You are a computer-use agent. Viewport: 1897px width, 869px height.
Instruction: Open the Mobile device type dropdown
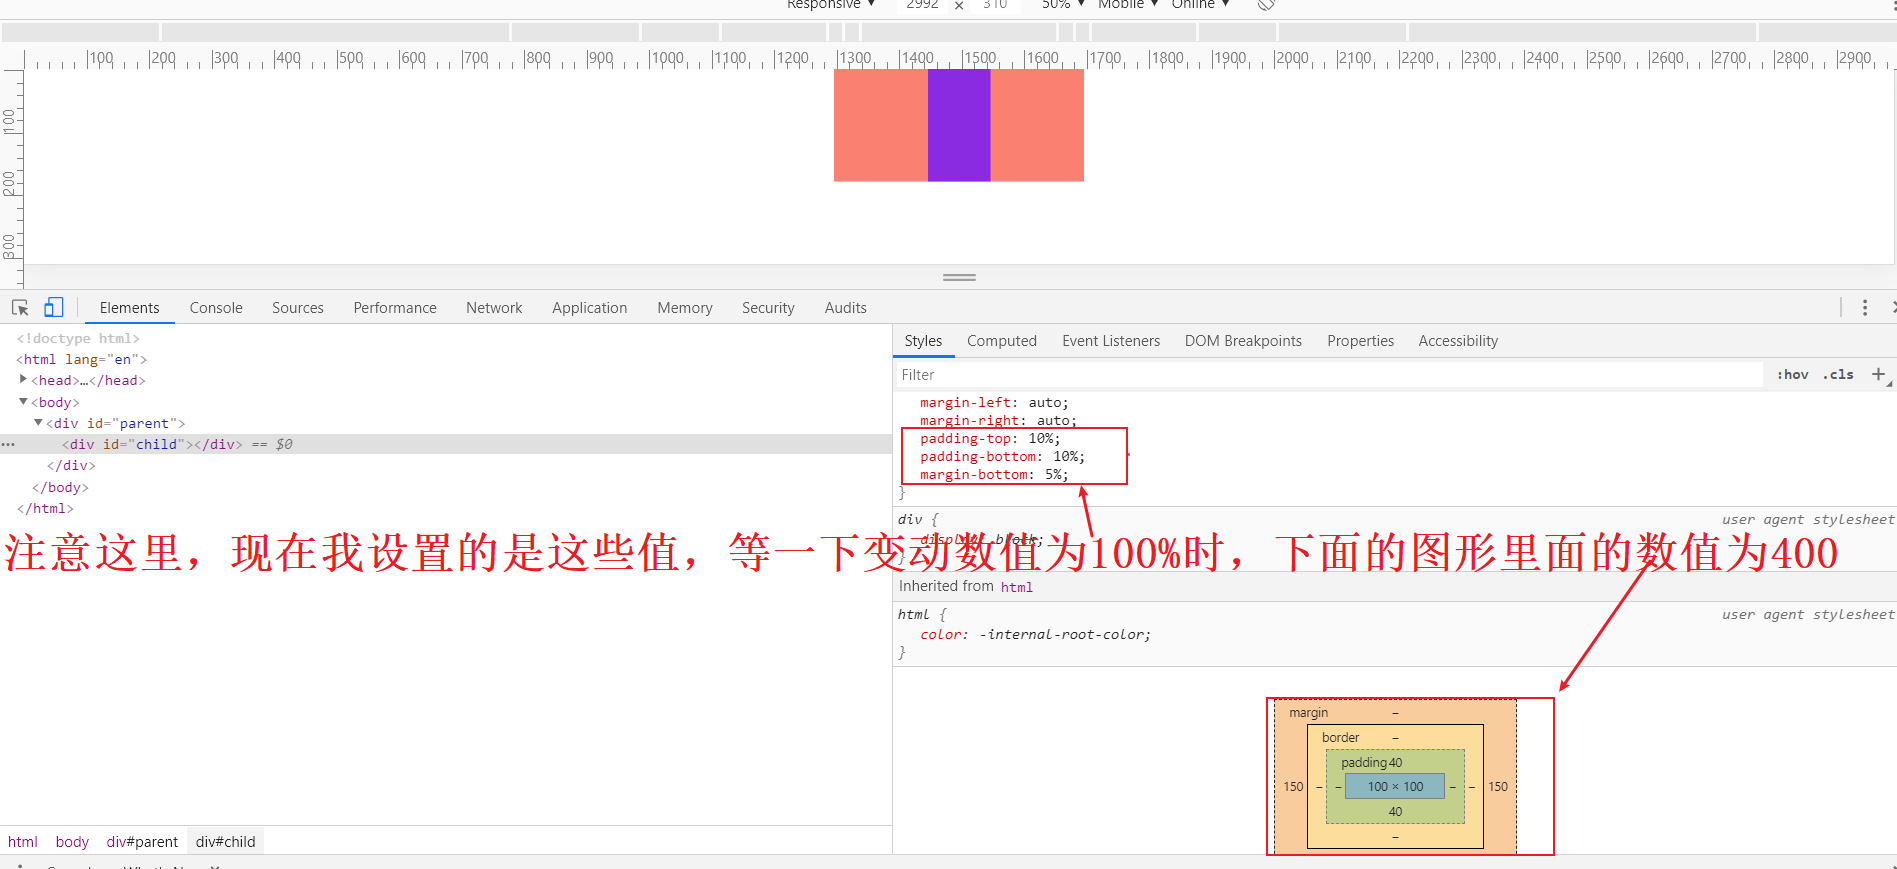click(x=1128, y=4)
